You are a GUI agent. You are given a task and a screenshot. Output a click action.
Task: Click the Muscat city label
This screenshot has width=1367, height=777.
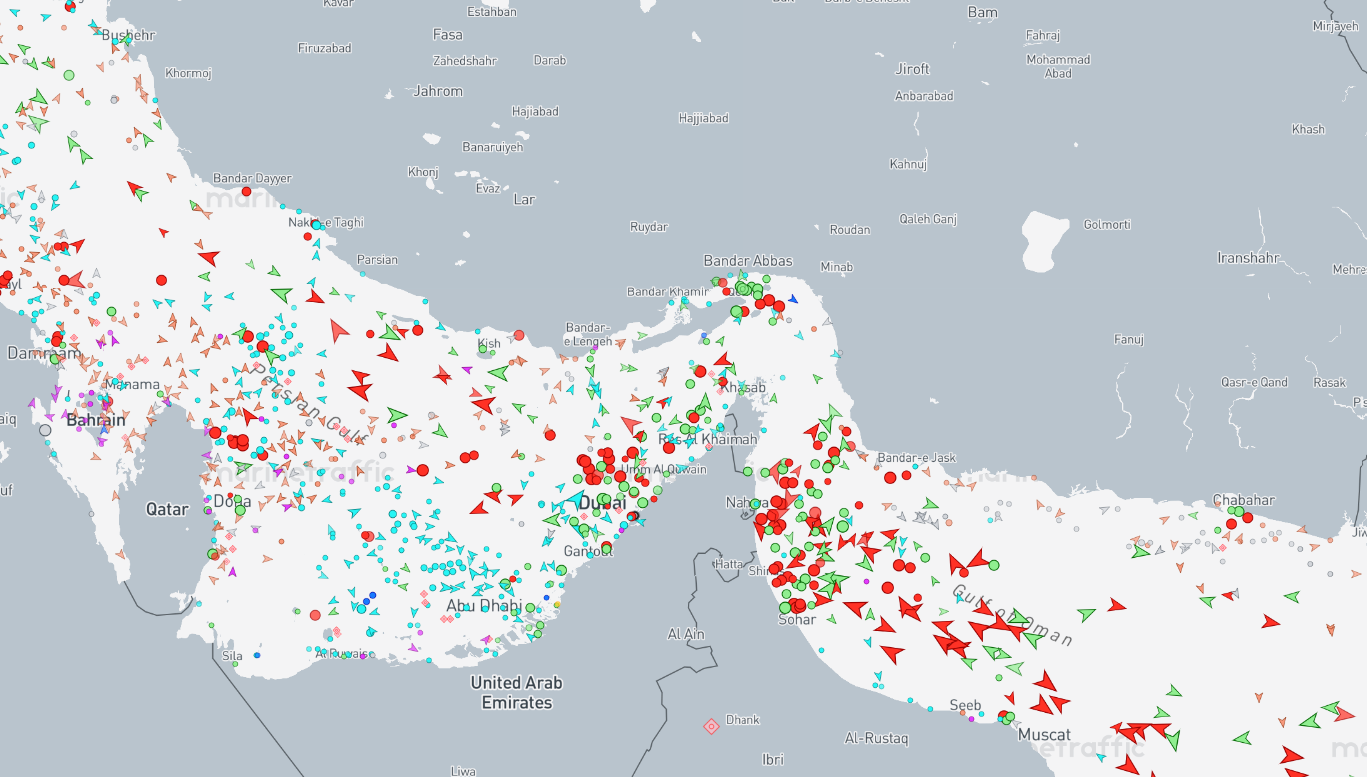point(1044,734)
